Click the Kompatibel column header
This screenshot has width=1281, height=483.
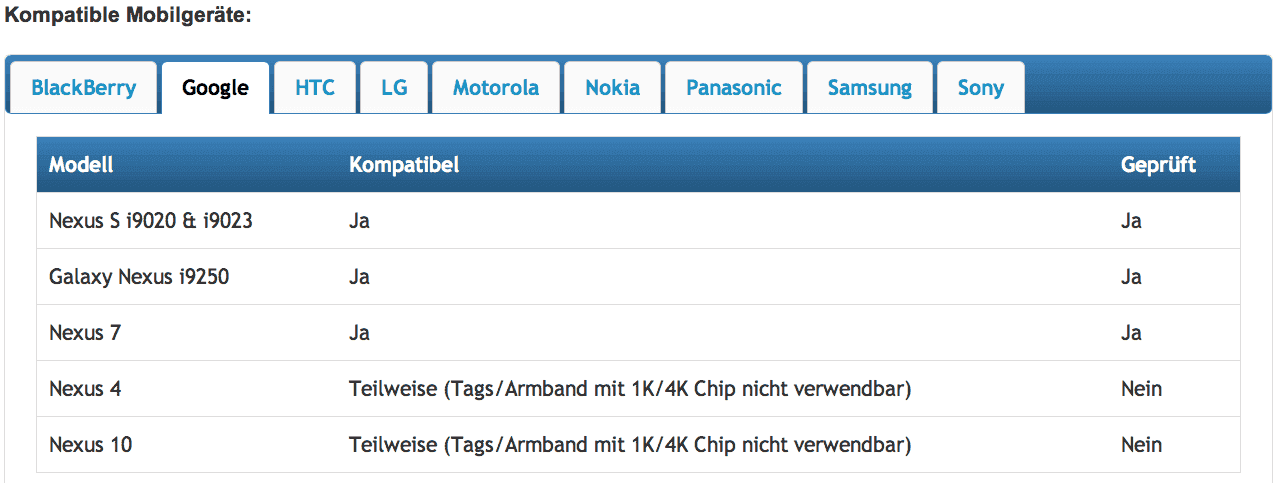(x=404, y=165)
